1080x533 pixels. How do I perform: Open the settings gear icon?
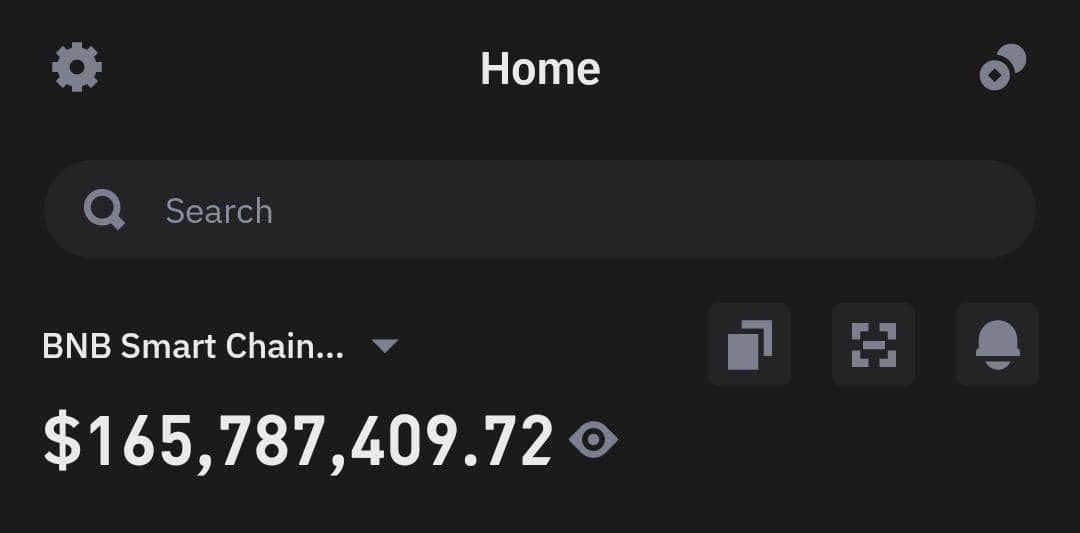pos(77,68)
